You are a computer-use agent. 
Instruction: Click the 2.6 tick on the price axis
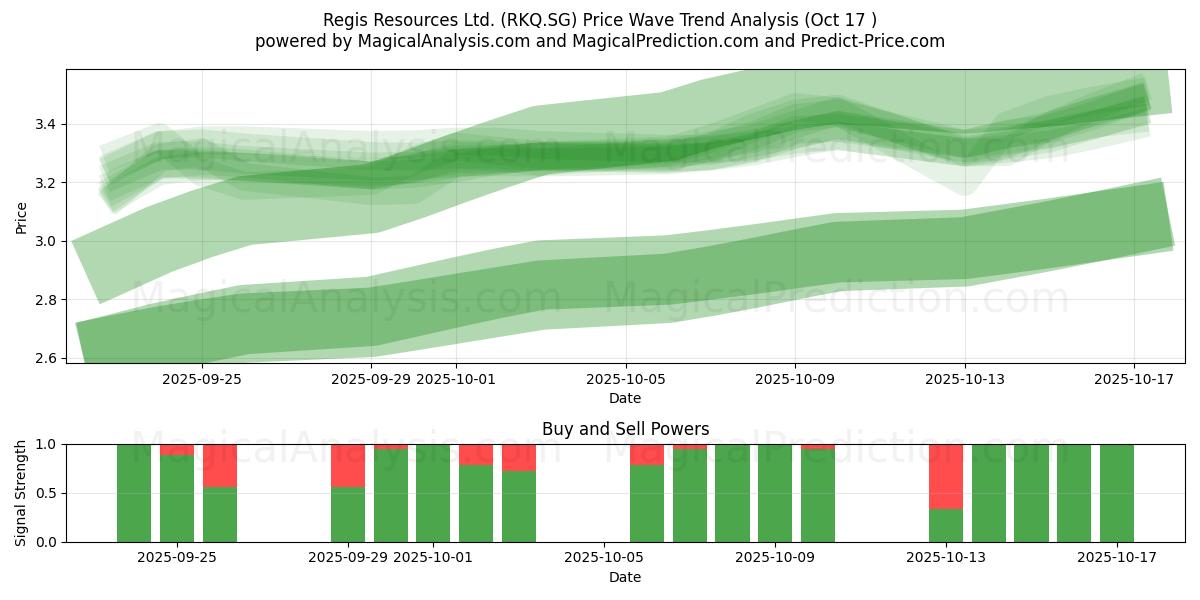44,358
